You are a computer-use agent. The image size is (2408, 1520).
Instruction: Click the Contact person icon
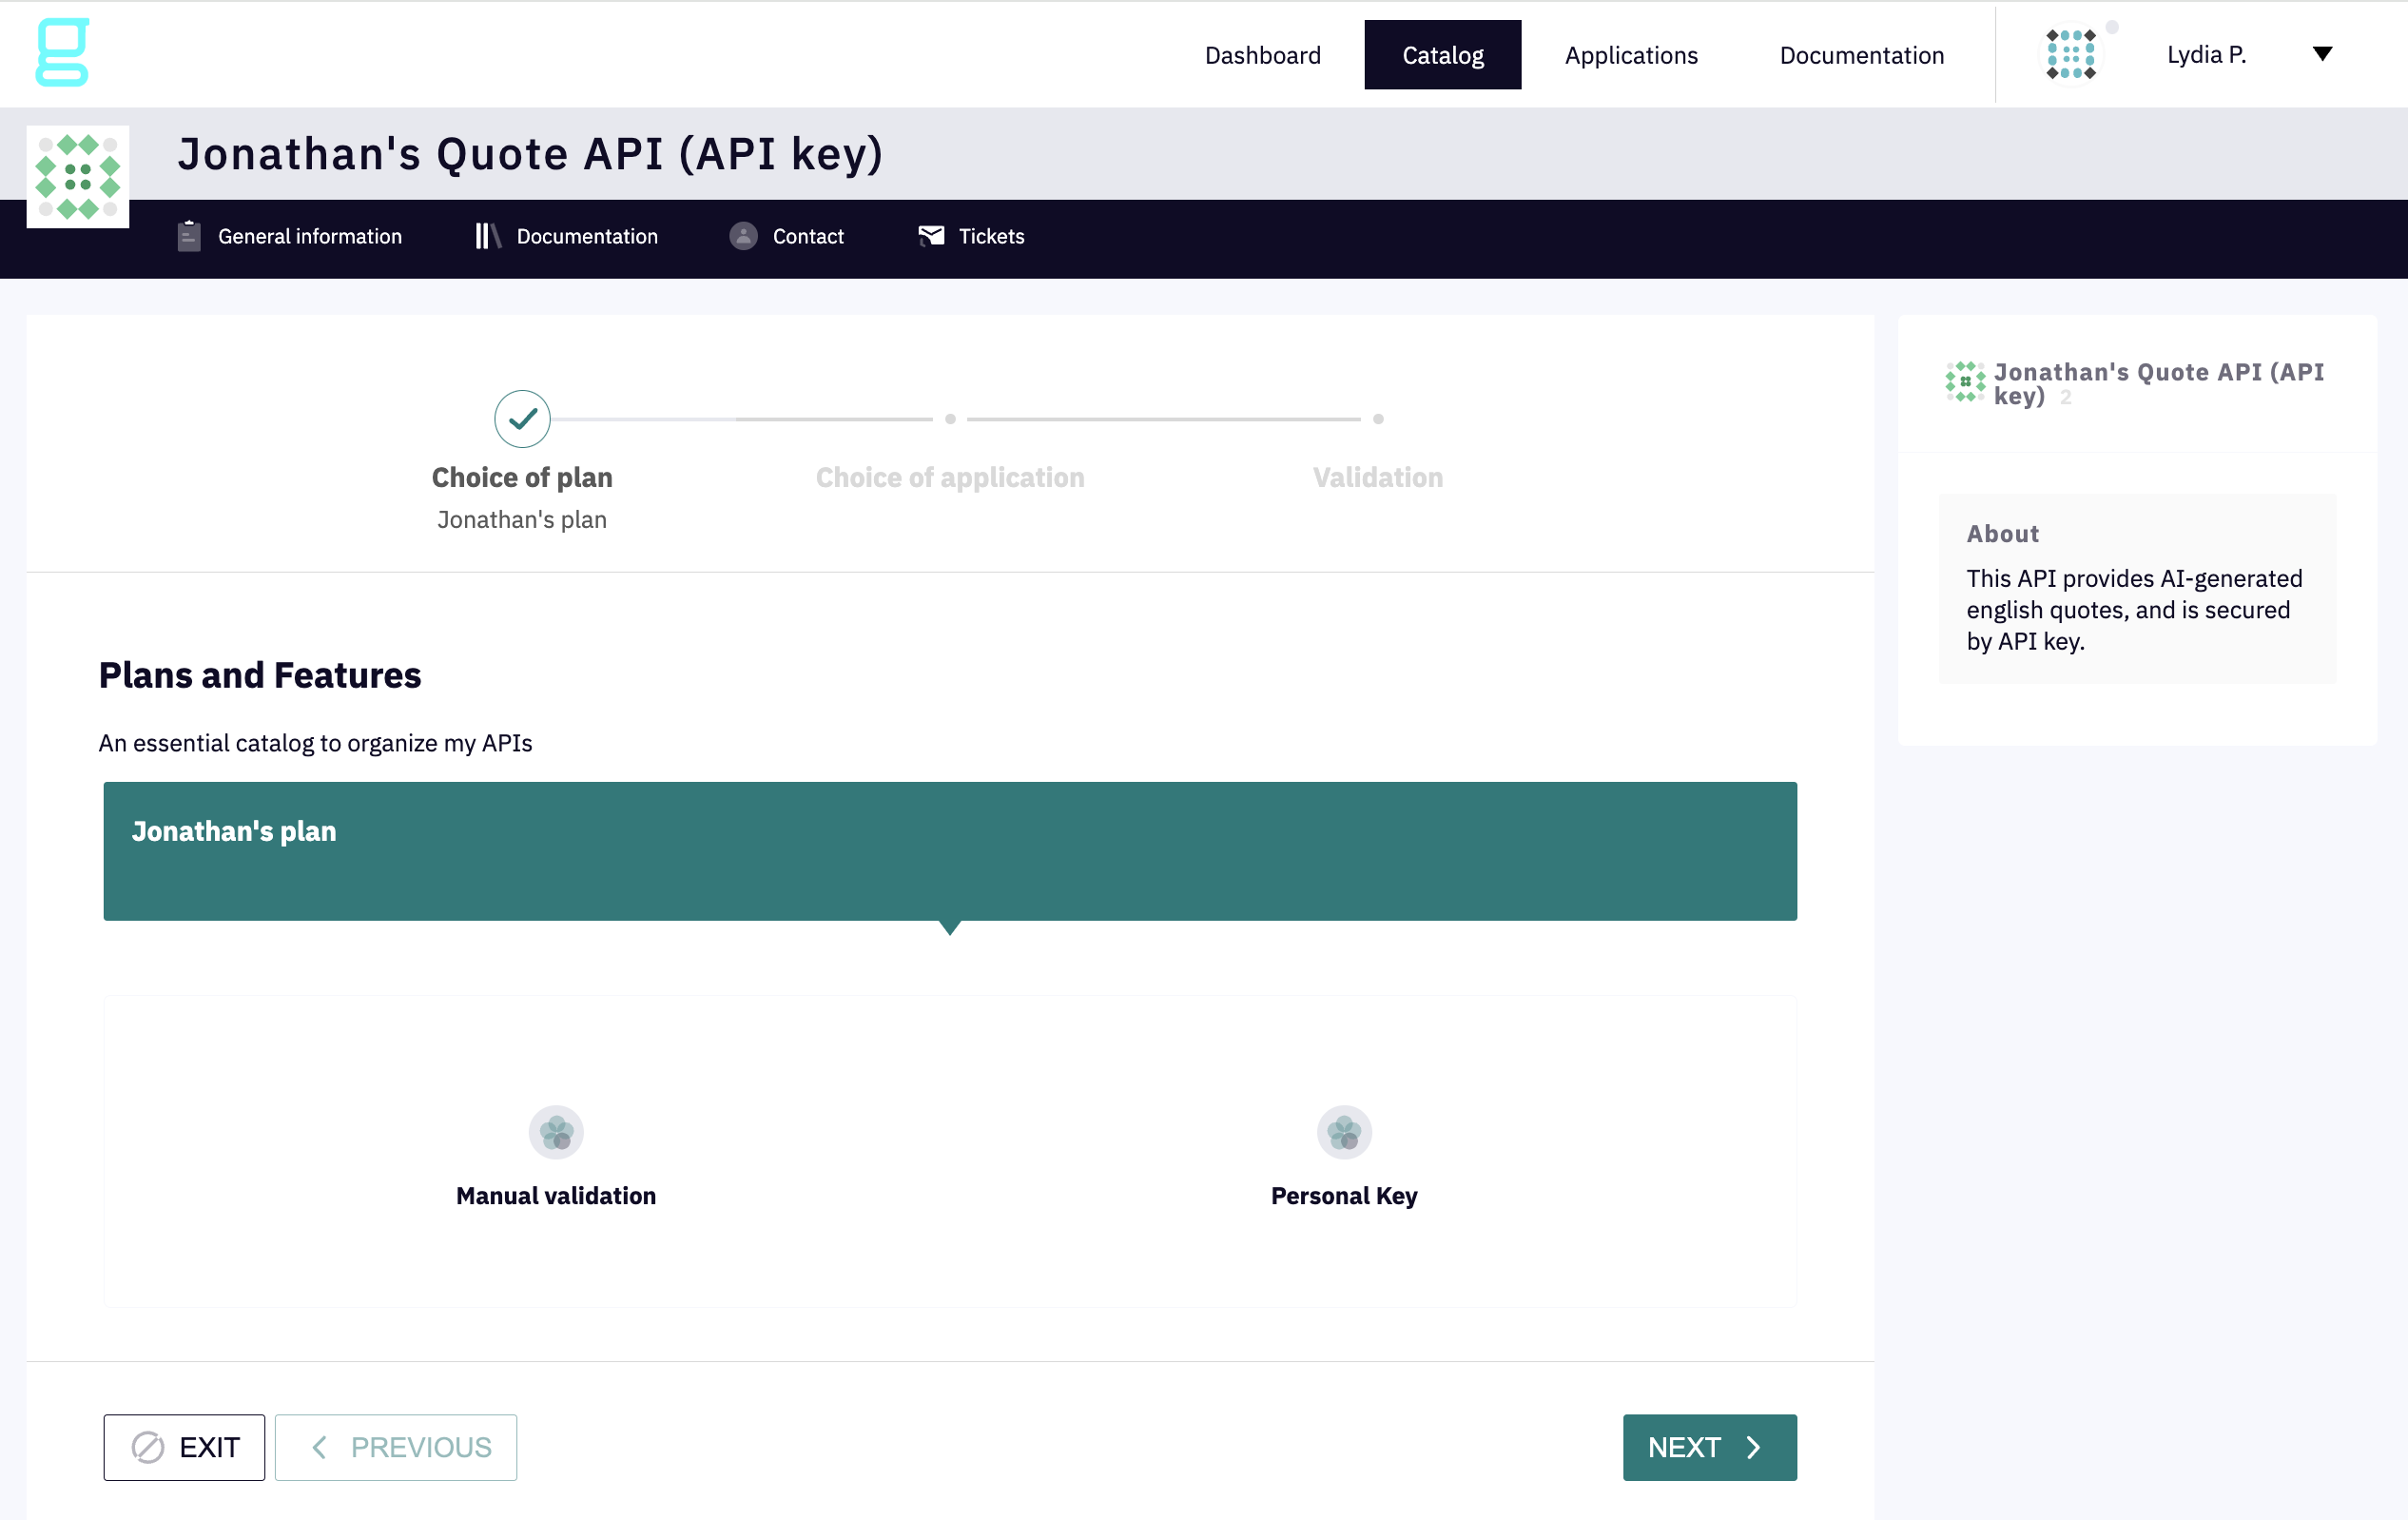[x=743, y=236]
